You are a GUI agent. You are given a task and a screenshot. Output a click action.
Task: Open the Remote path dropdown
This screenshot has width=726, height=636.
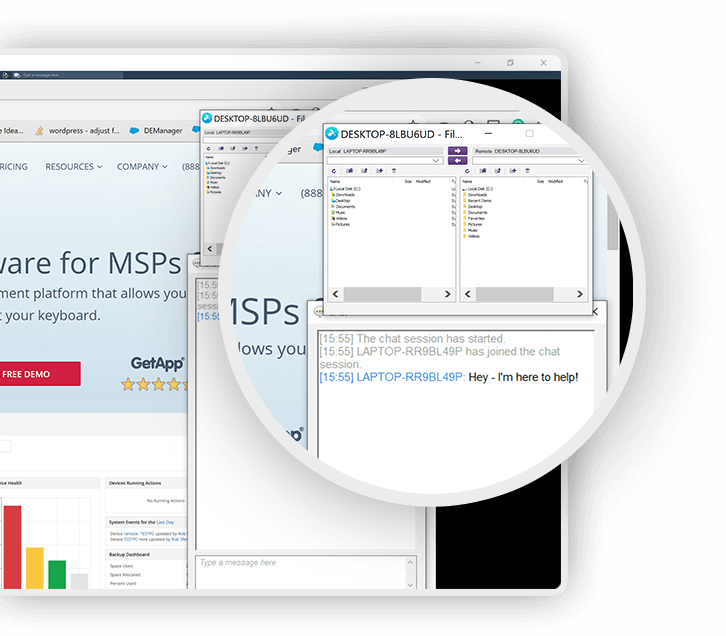click(582, 160)
